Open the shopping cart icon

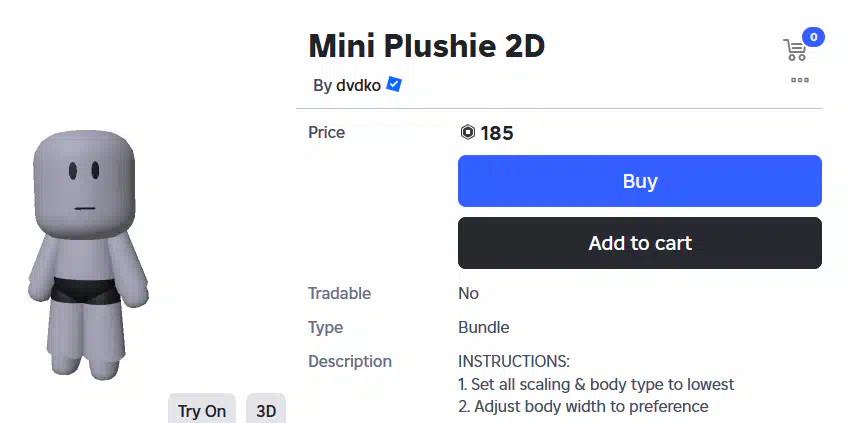coord(795,50)
